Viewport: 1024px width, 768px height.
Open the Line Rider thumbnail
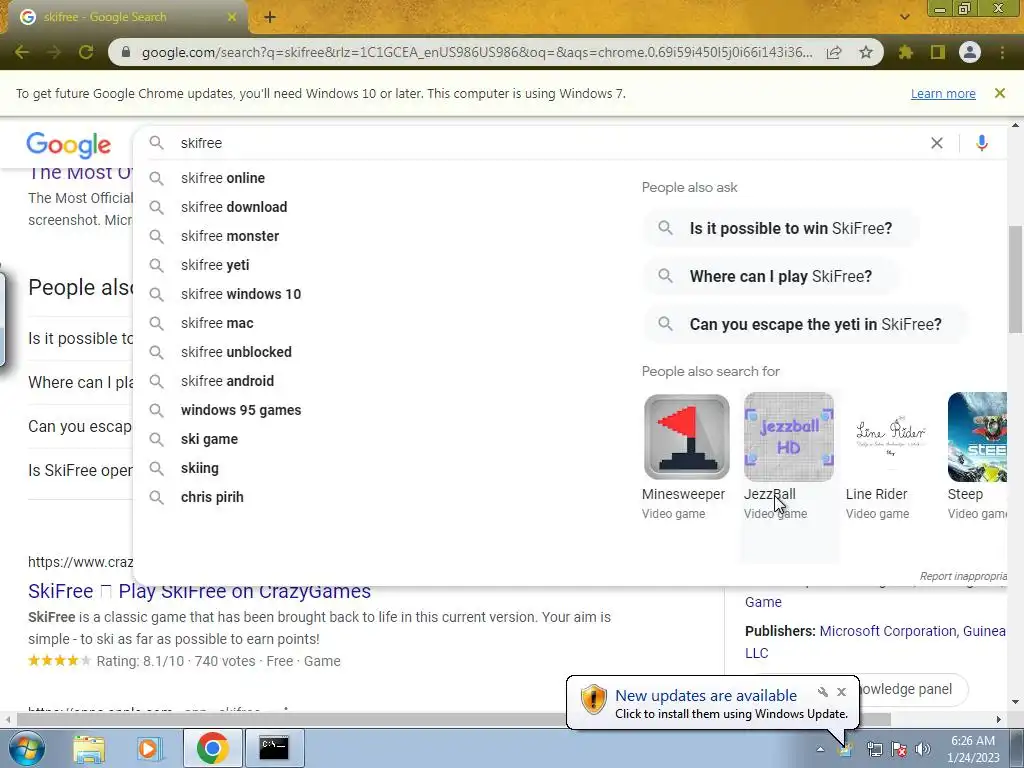(891, 437)
